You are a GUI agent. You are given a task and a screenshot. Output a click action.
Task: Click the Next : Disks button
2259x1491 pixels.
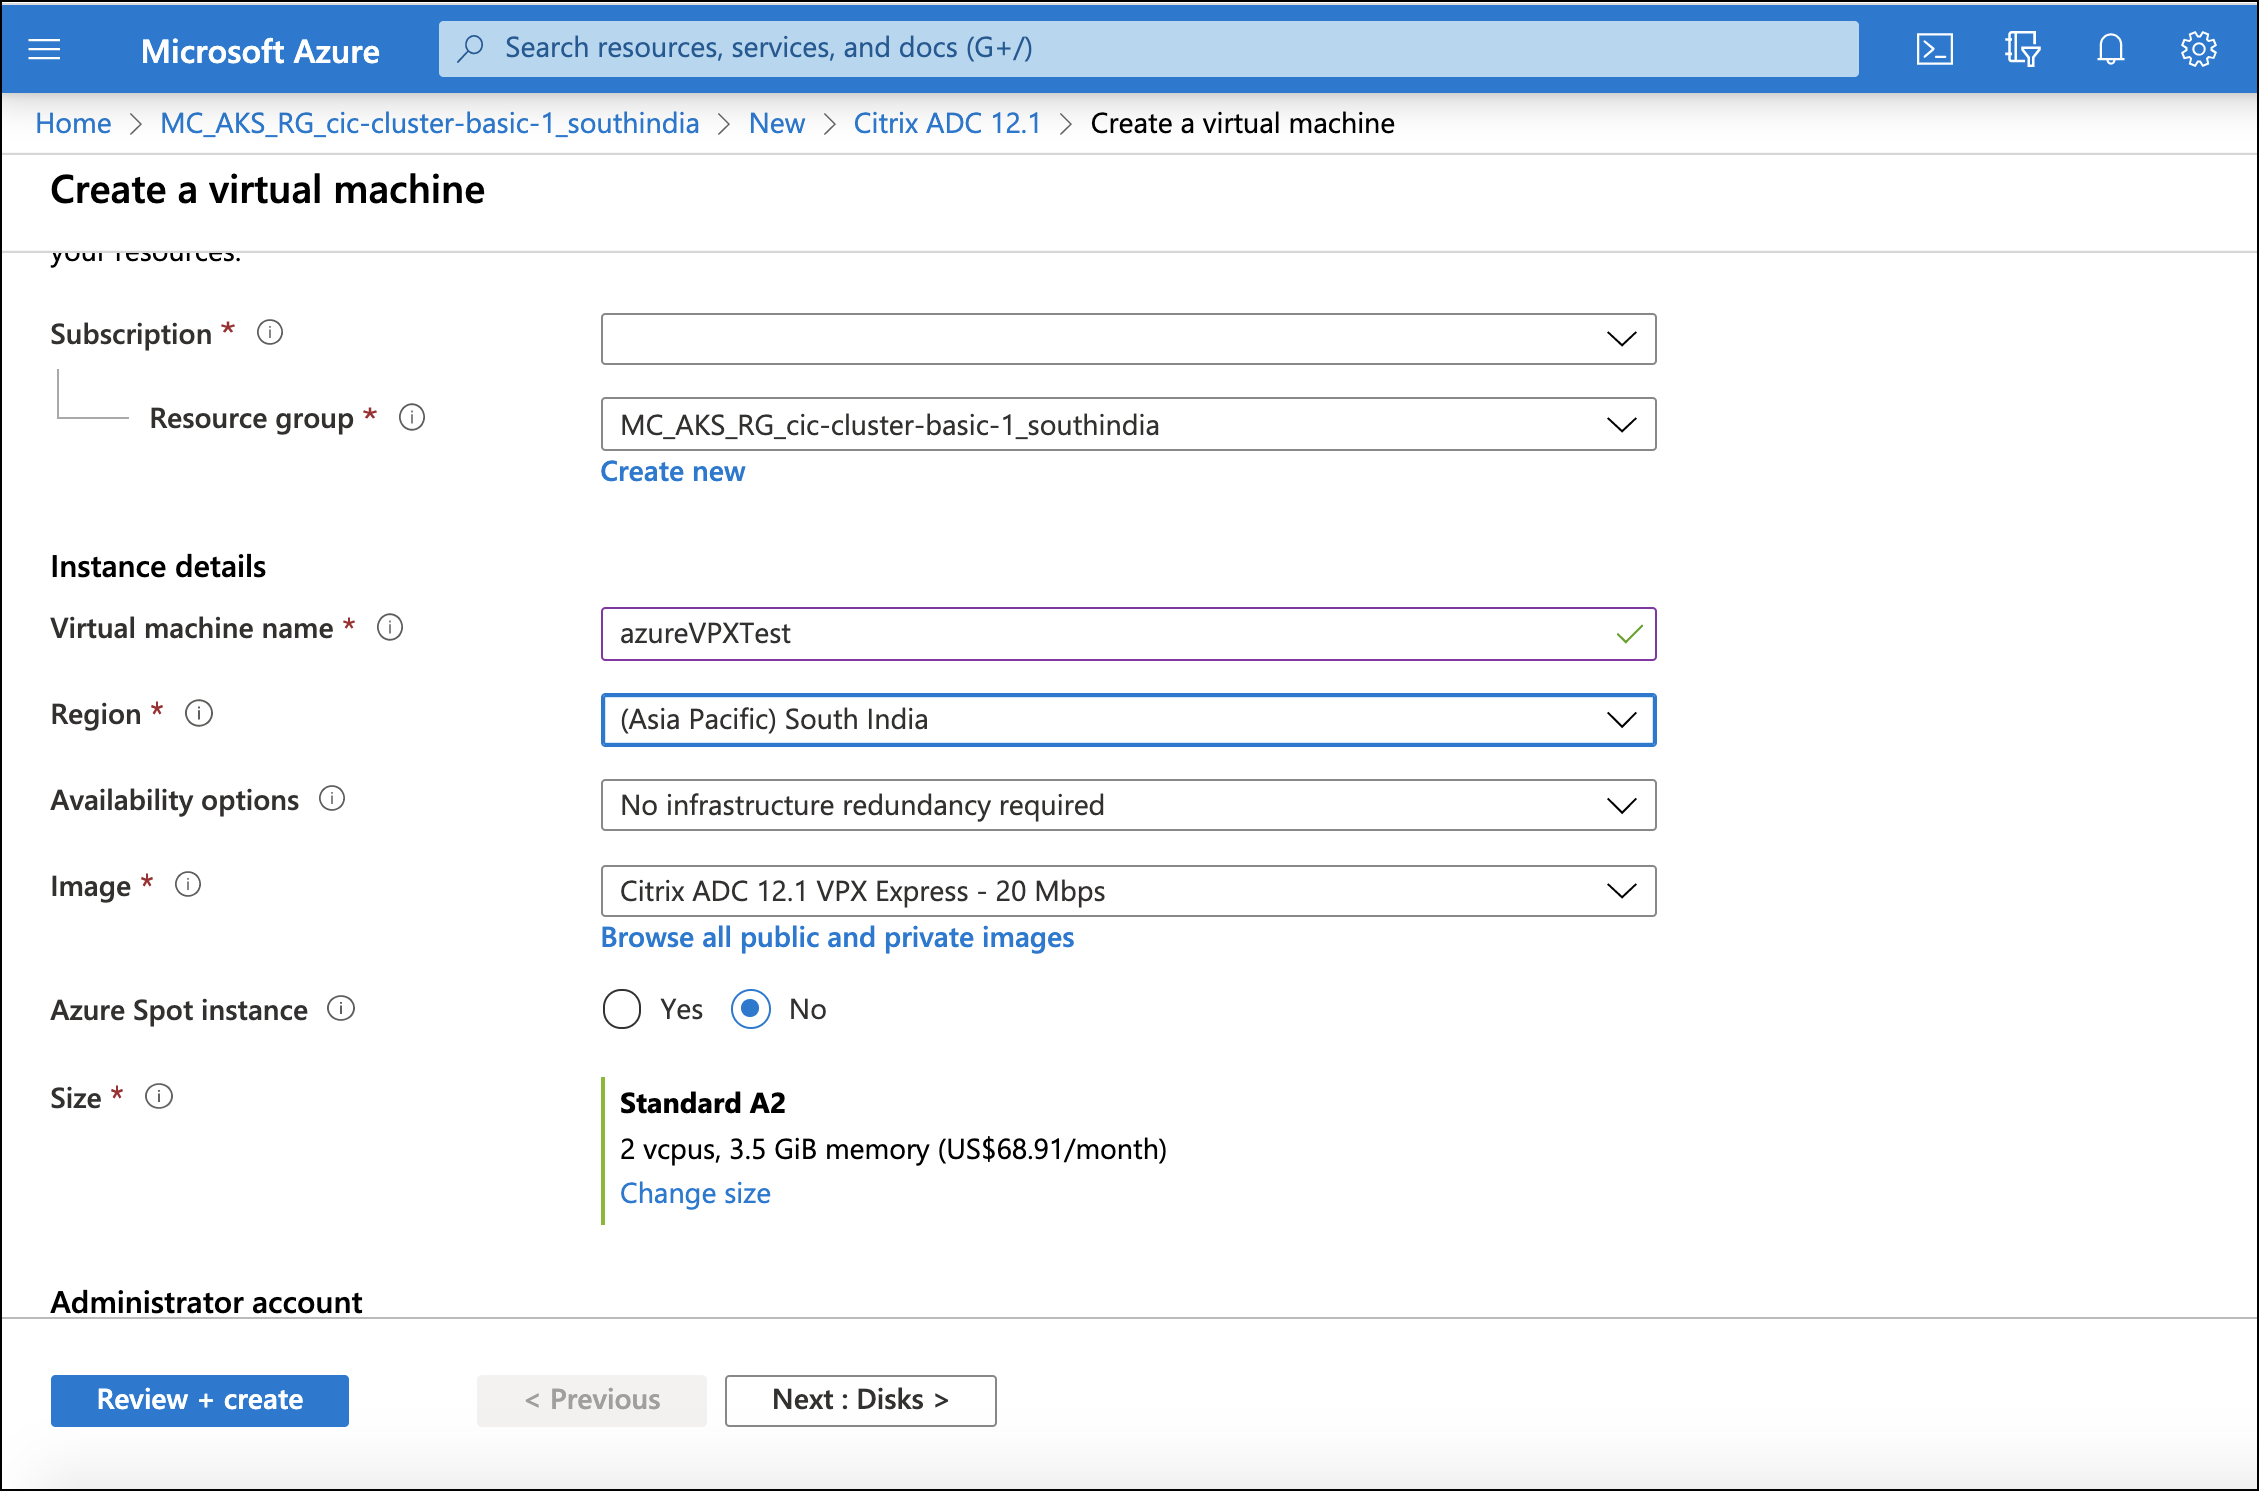(860, 1400)
